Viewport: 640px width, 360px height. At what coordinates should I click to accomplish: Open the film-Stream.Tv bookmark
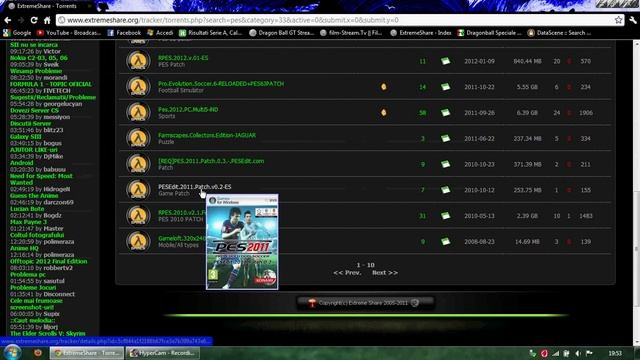[x=351, y=33]
